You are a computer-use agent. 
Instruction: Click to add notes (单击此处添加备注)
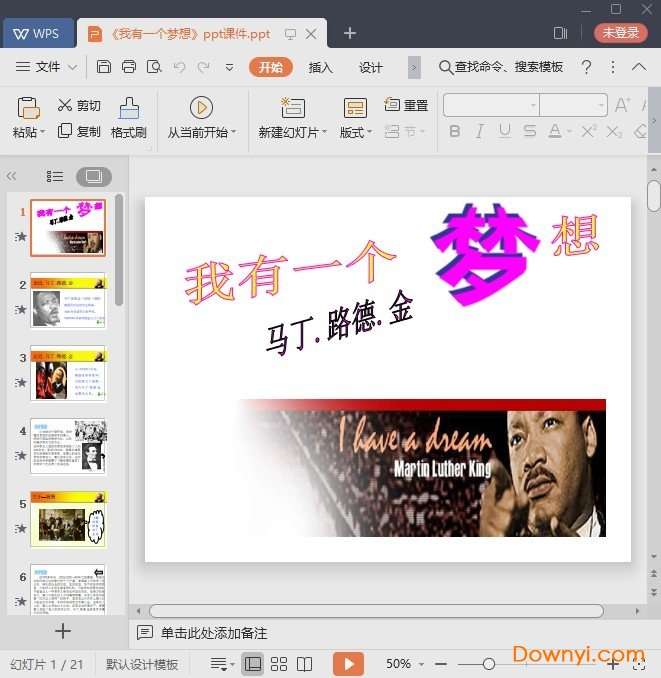pos(214,633)
